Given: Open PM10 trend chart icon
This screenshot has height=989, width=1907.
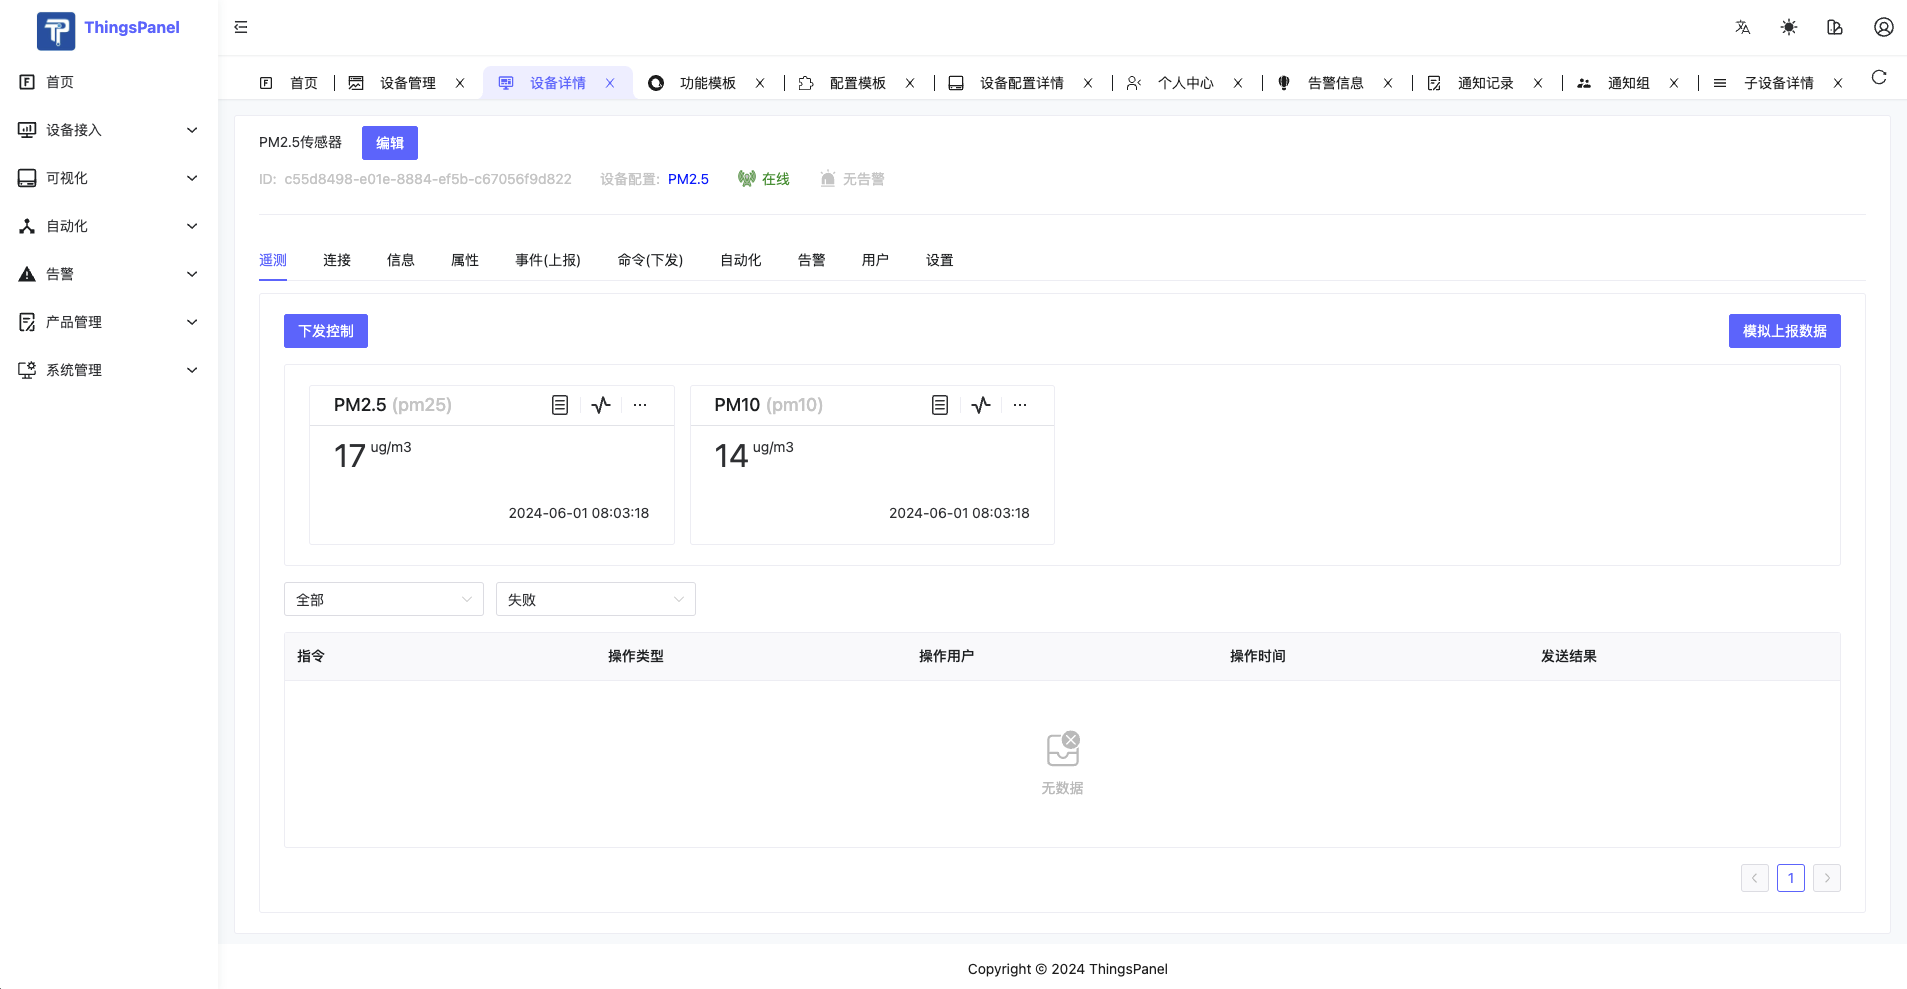Looking at the screenshot, I should click(x=981, y=405).
